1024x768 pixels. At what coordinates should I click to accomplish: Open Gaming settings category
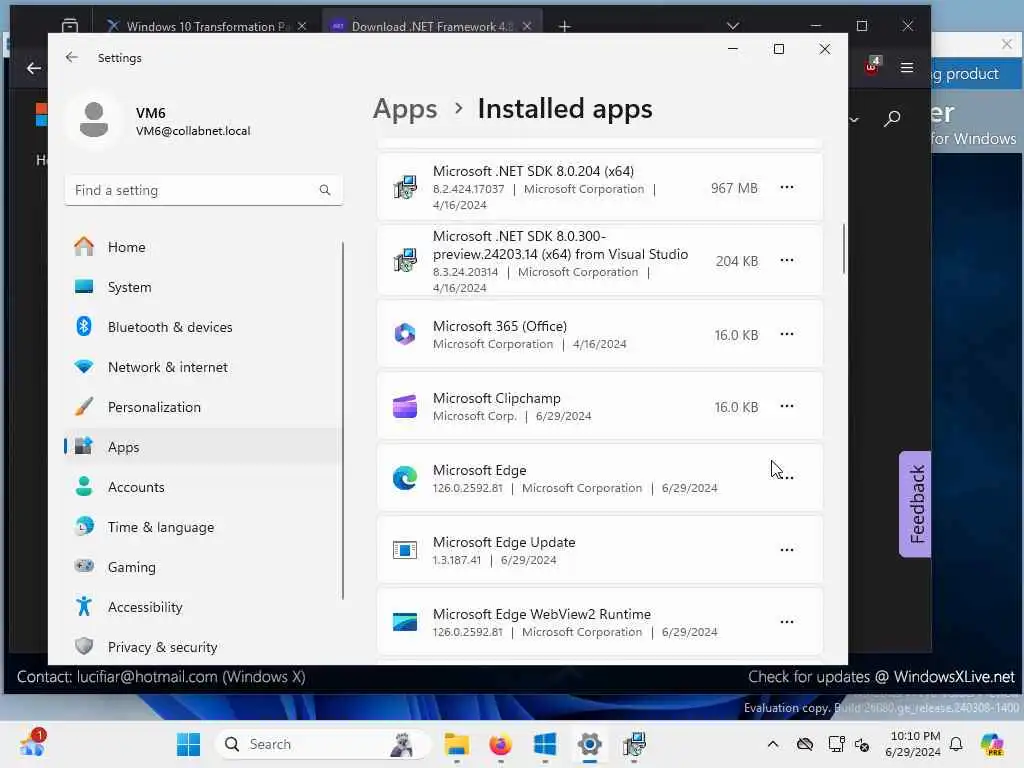(204, 567)
